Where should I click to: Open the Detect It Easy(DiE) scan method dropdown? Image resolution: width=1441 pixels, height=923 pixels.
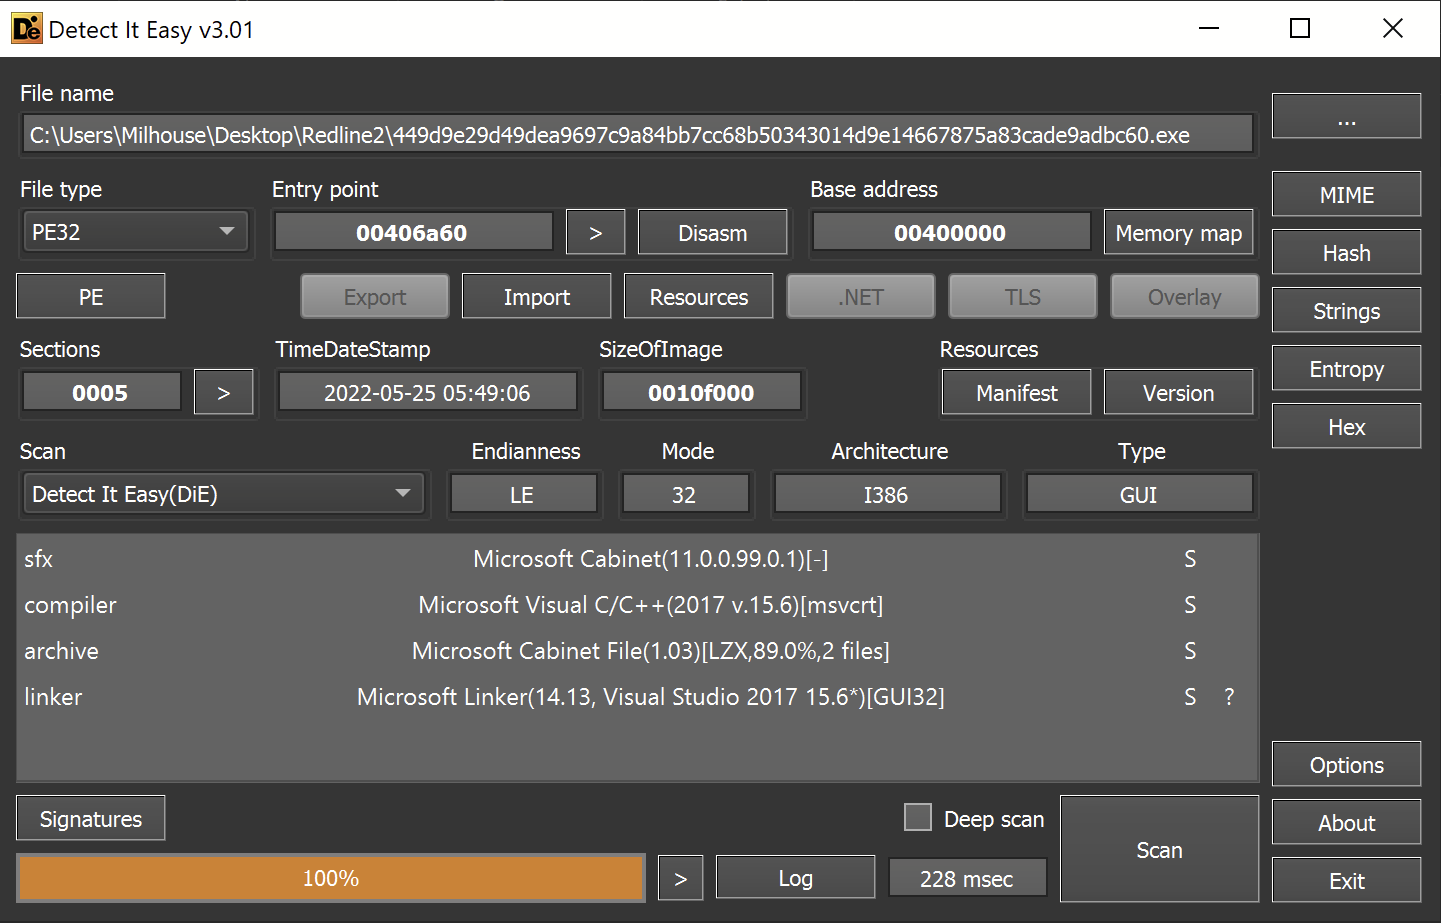tap(224, 493)
